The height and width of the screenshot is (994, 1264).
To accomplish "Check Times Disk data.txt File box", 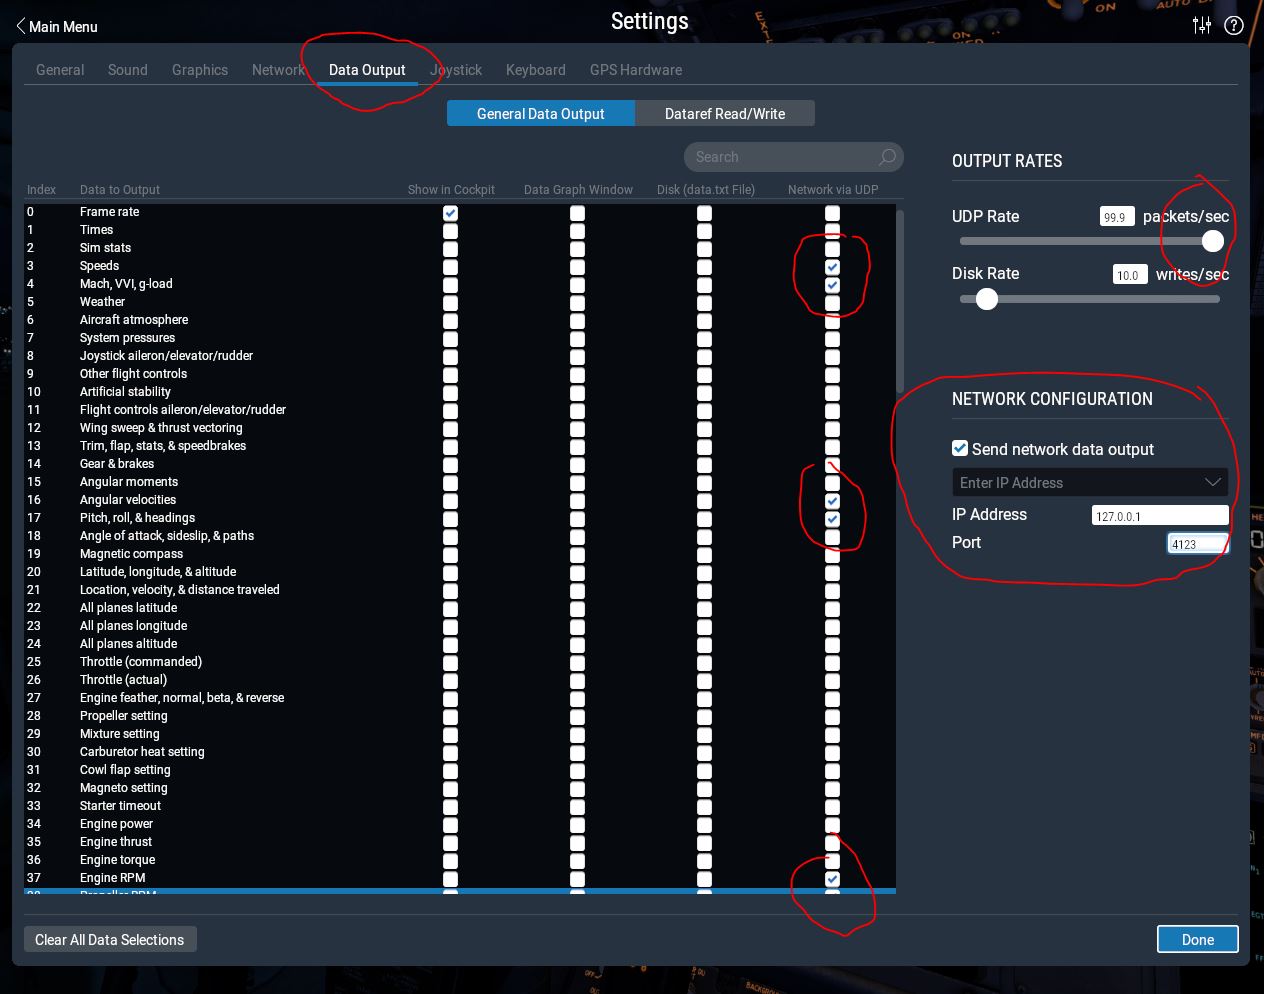I will [x=704, y=231].
